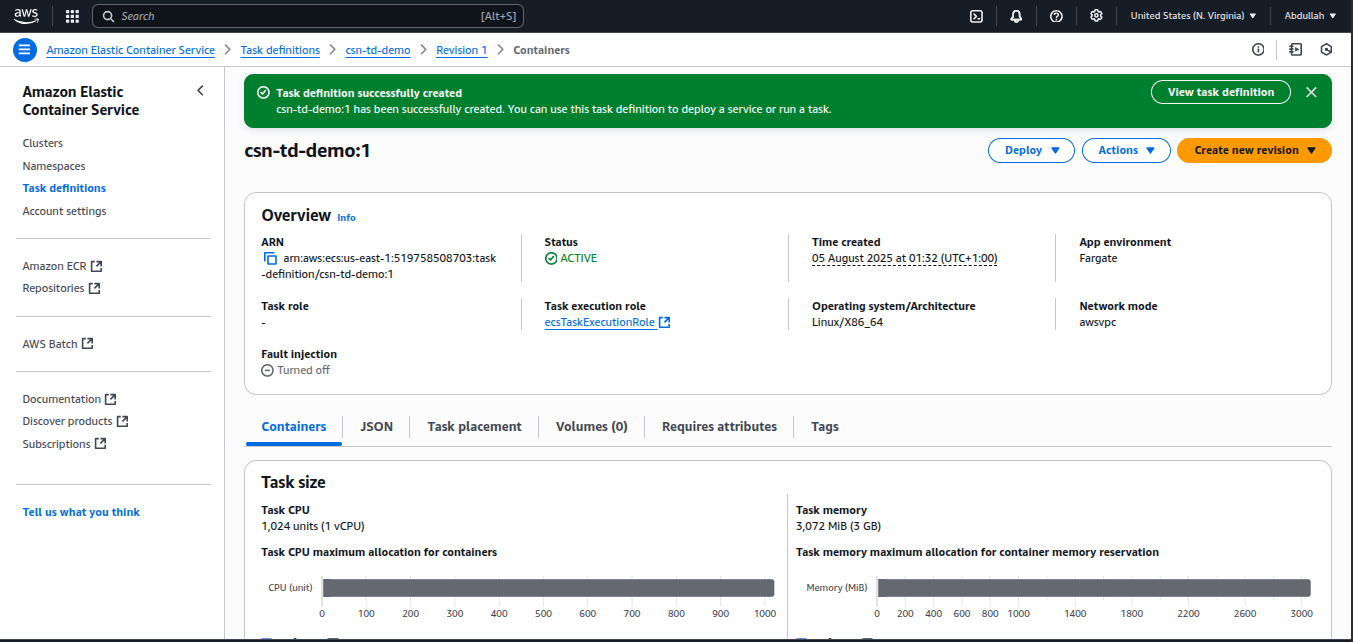Open the services grid menu icon
Image resolution: width=1353 pixels, height=642 pixels.
tap(72, 16)
